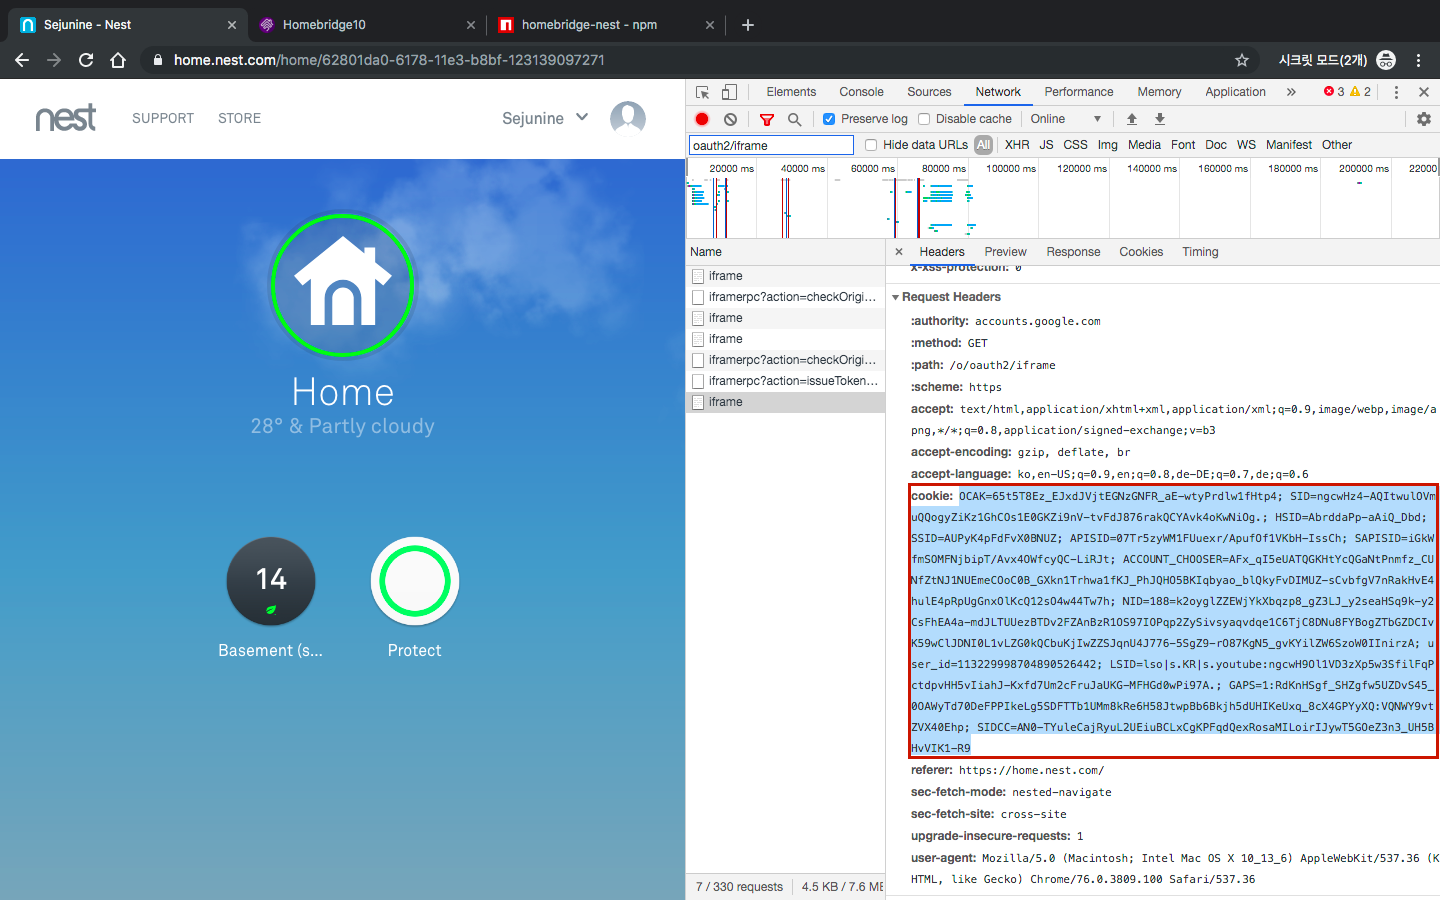Check Hide data URLs
Screen dimensions: 1440x900
pyautogui.click(x=871, y=145)
